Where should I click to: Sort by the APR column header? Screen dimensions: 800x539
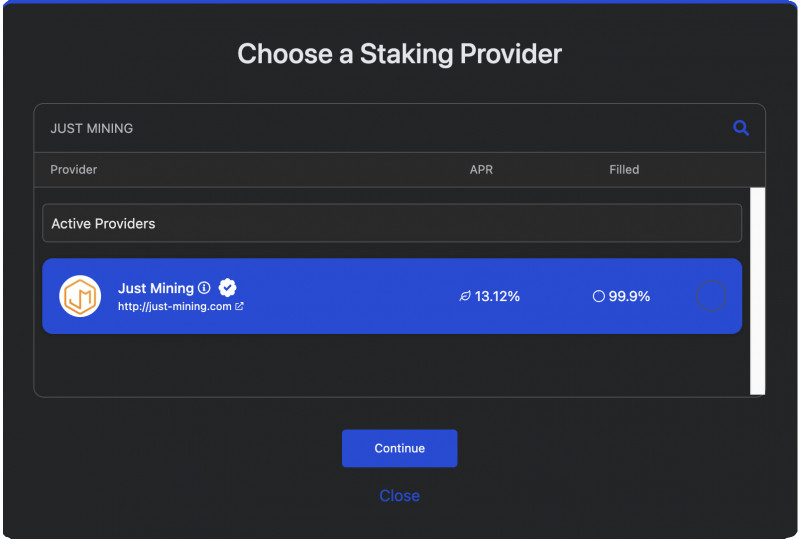481,169
